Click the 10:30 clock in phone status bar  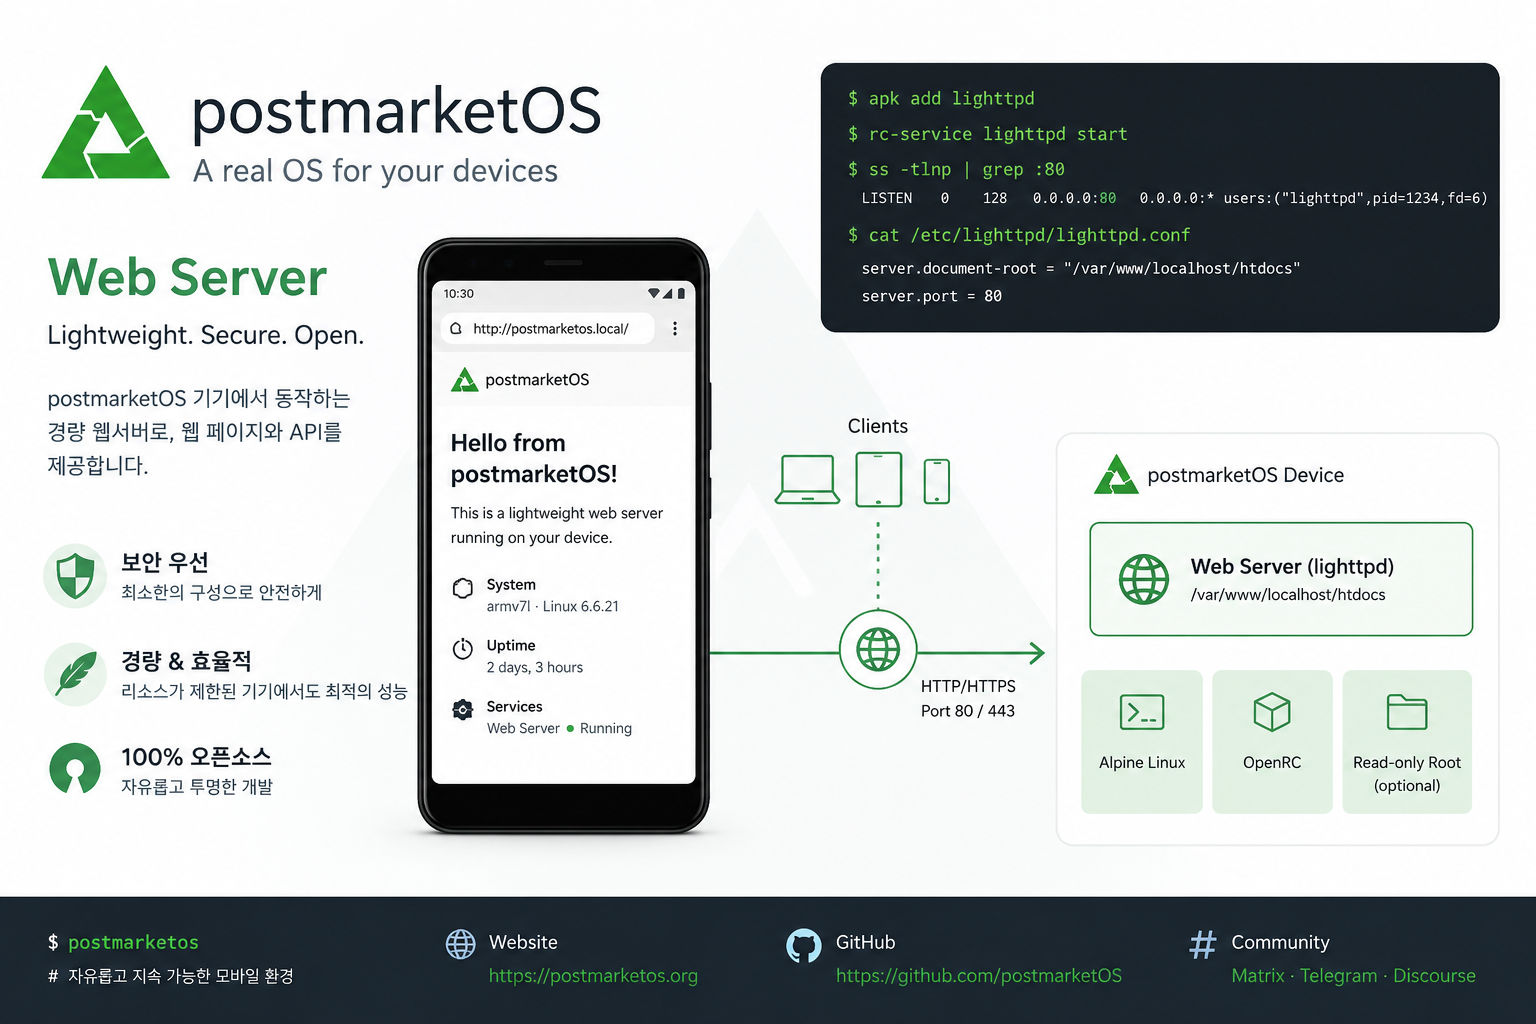click(459, 294)
